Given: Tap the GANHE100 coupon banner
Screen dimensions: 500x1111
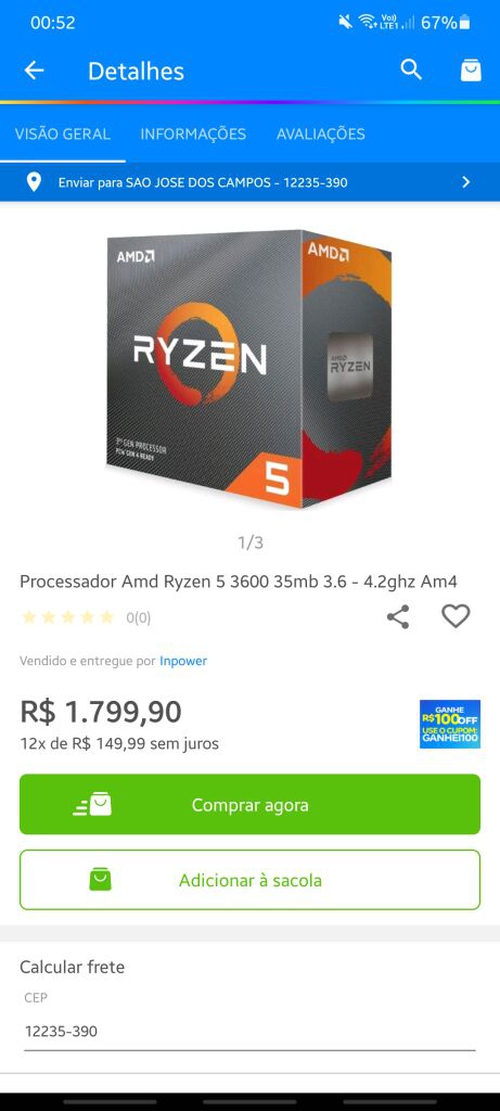Looking at the screenshot, I should point(450,724).
